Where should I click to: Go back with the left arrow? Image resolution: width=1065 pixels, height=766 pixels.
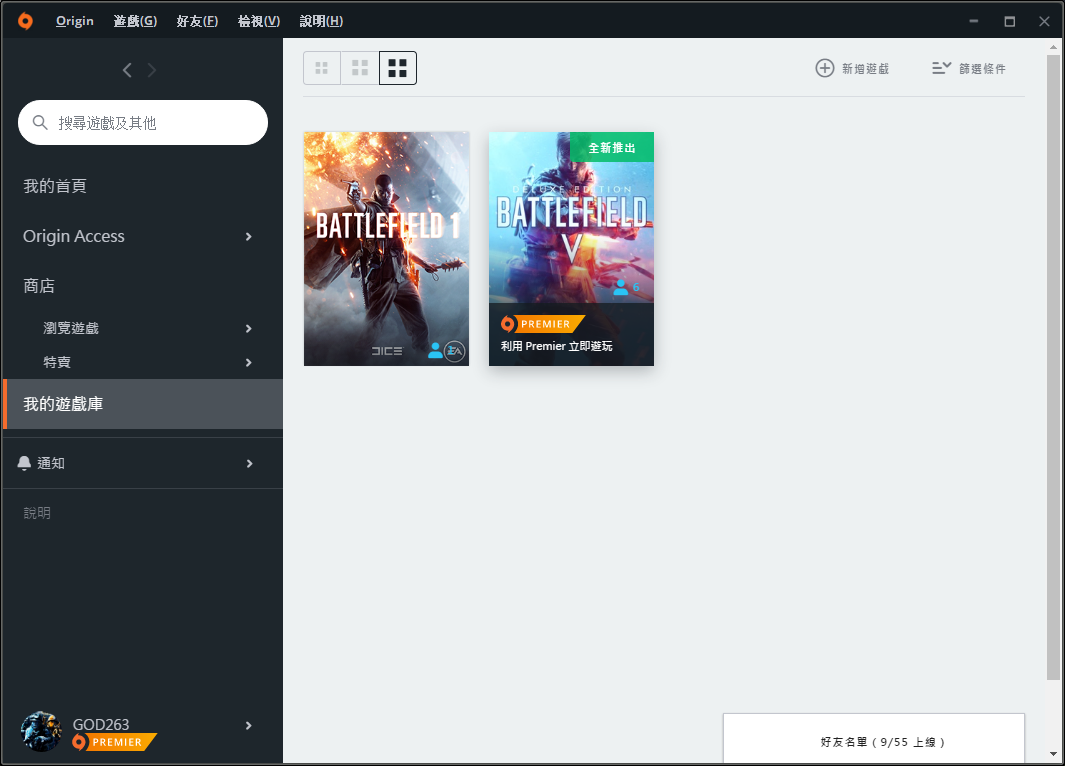click(127, 70)
